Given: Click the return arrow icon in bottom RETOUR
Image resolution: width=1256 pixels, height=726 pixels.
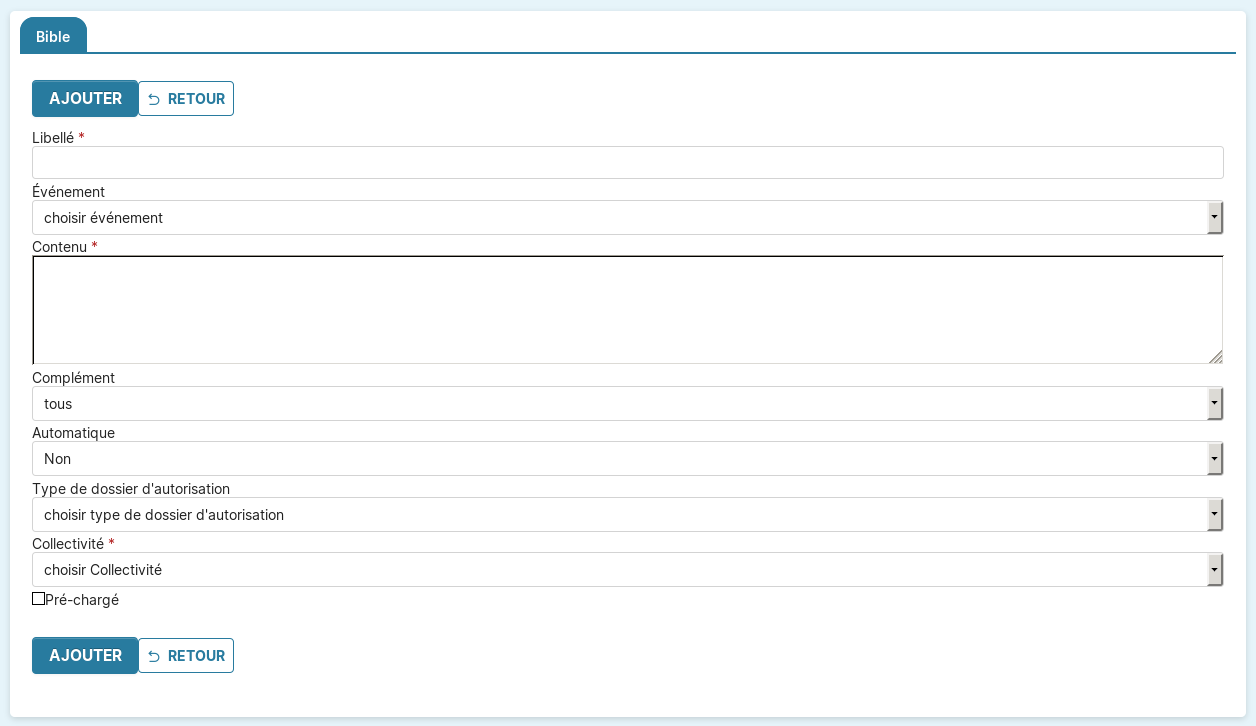Looking at the screenshot, I should [x=154, y=656].
